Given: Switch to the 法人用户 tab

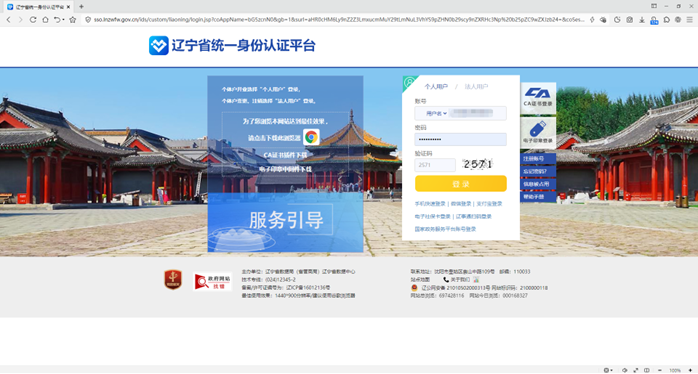Looking at the screenshot, I should pyautogui.click(x=476, y=86).
